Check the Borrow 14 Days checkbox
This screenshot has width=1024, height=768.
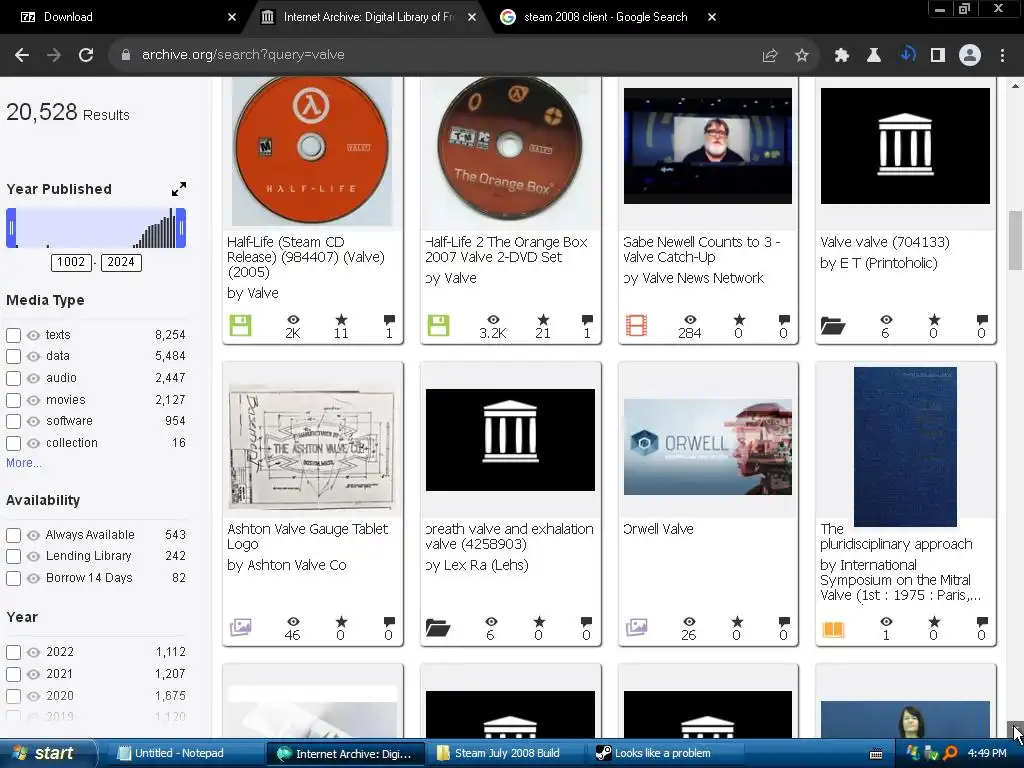[13, 578]
